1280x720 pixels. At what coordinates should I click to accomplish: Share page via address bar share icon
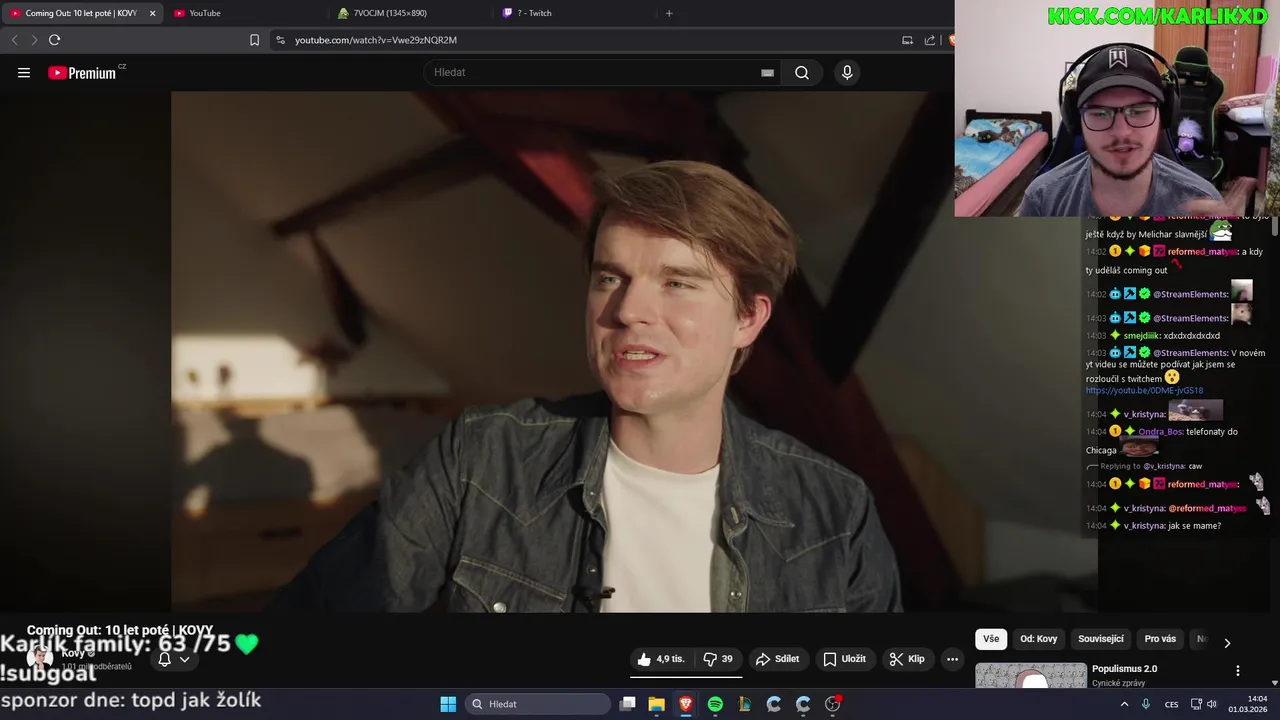pos(930,40)
